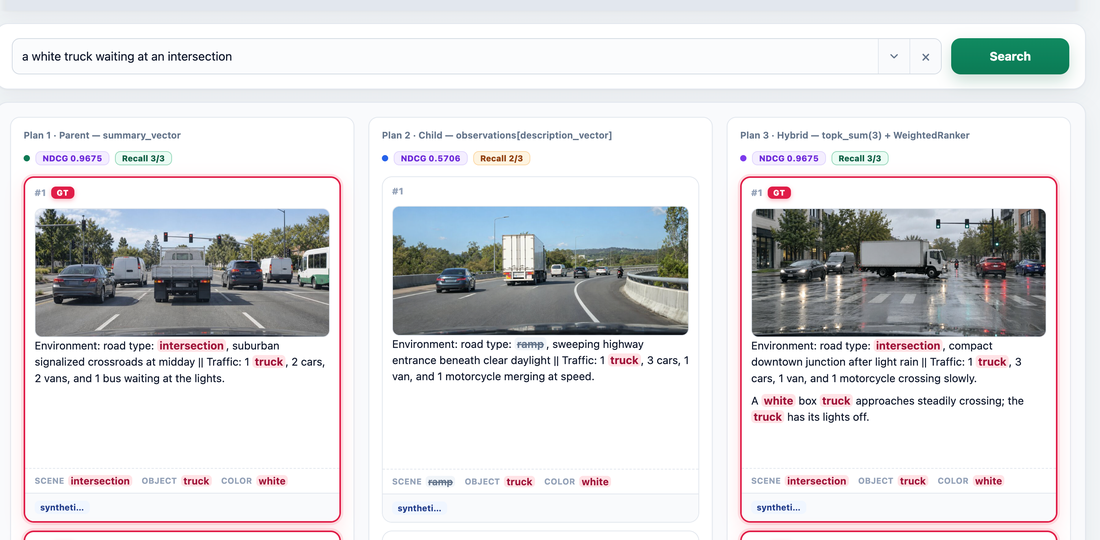Click Plan 1 OBJECT truck tag

[196, 481]
